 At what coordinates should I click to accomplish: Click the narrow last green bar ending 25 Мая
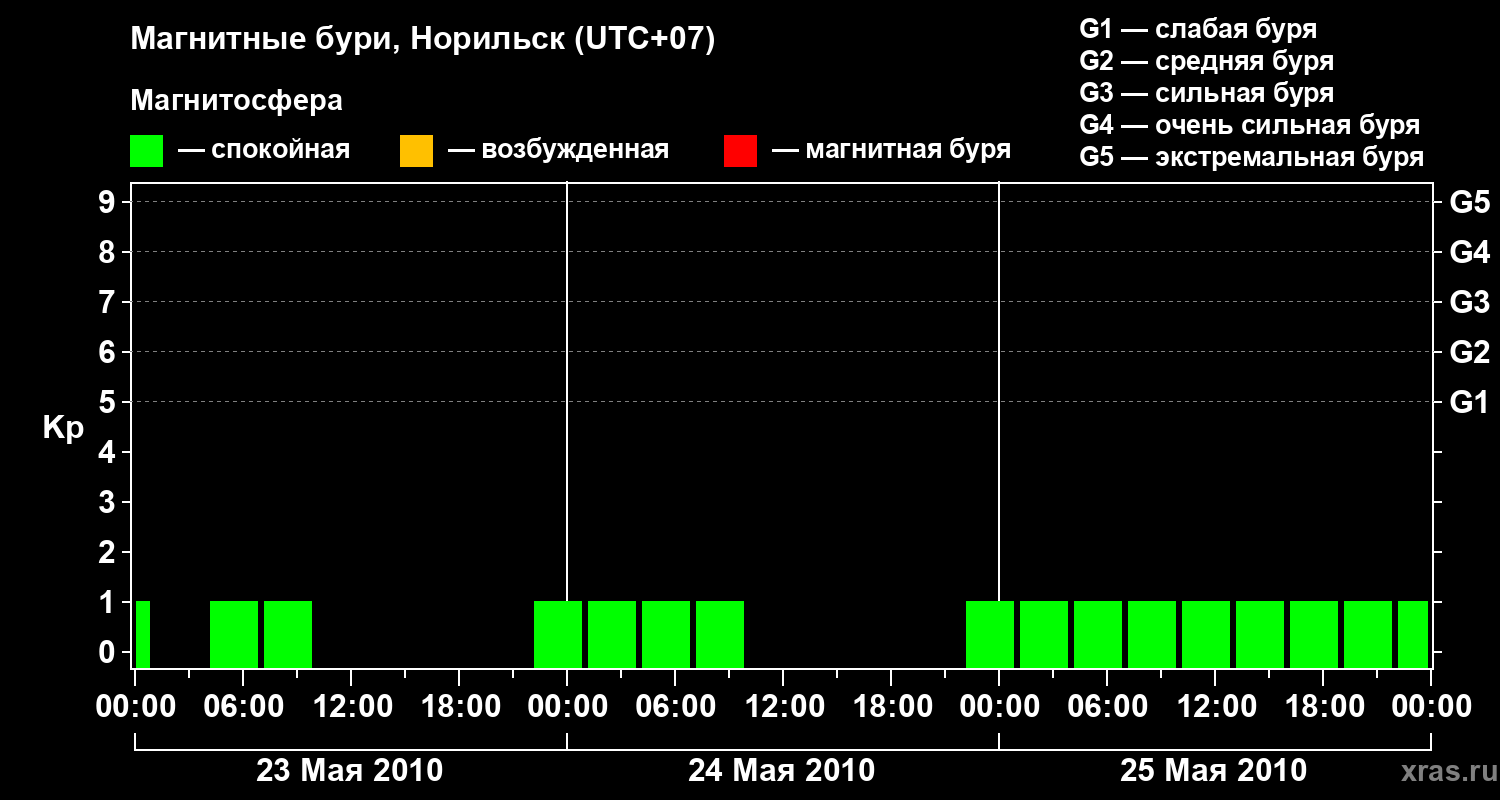click(1413, 634)
